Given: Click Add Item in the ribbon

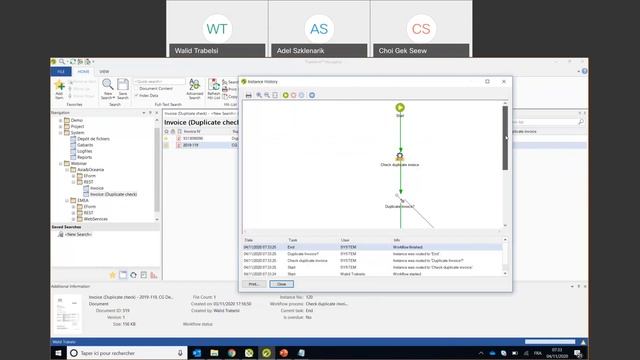Looking at the screenshot, I should point(60,89).
